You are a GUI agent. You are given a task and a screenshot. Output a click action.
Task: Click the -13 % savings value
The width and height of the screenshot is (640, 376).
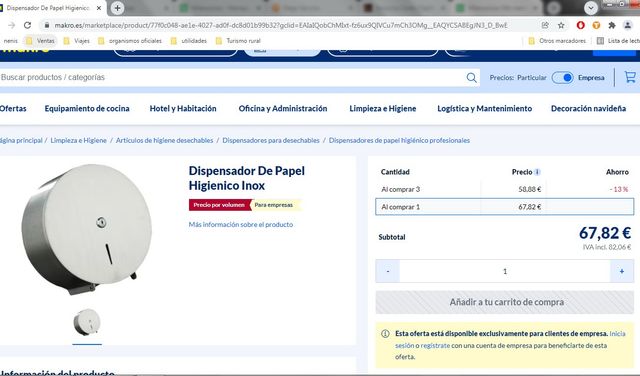pos(619,189)
